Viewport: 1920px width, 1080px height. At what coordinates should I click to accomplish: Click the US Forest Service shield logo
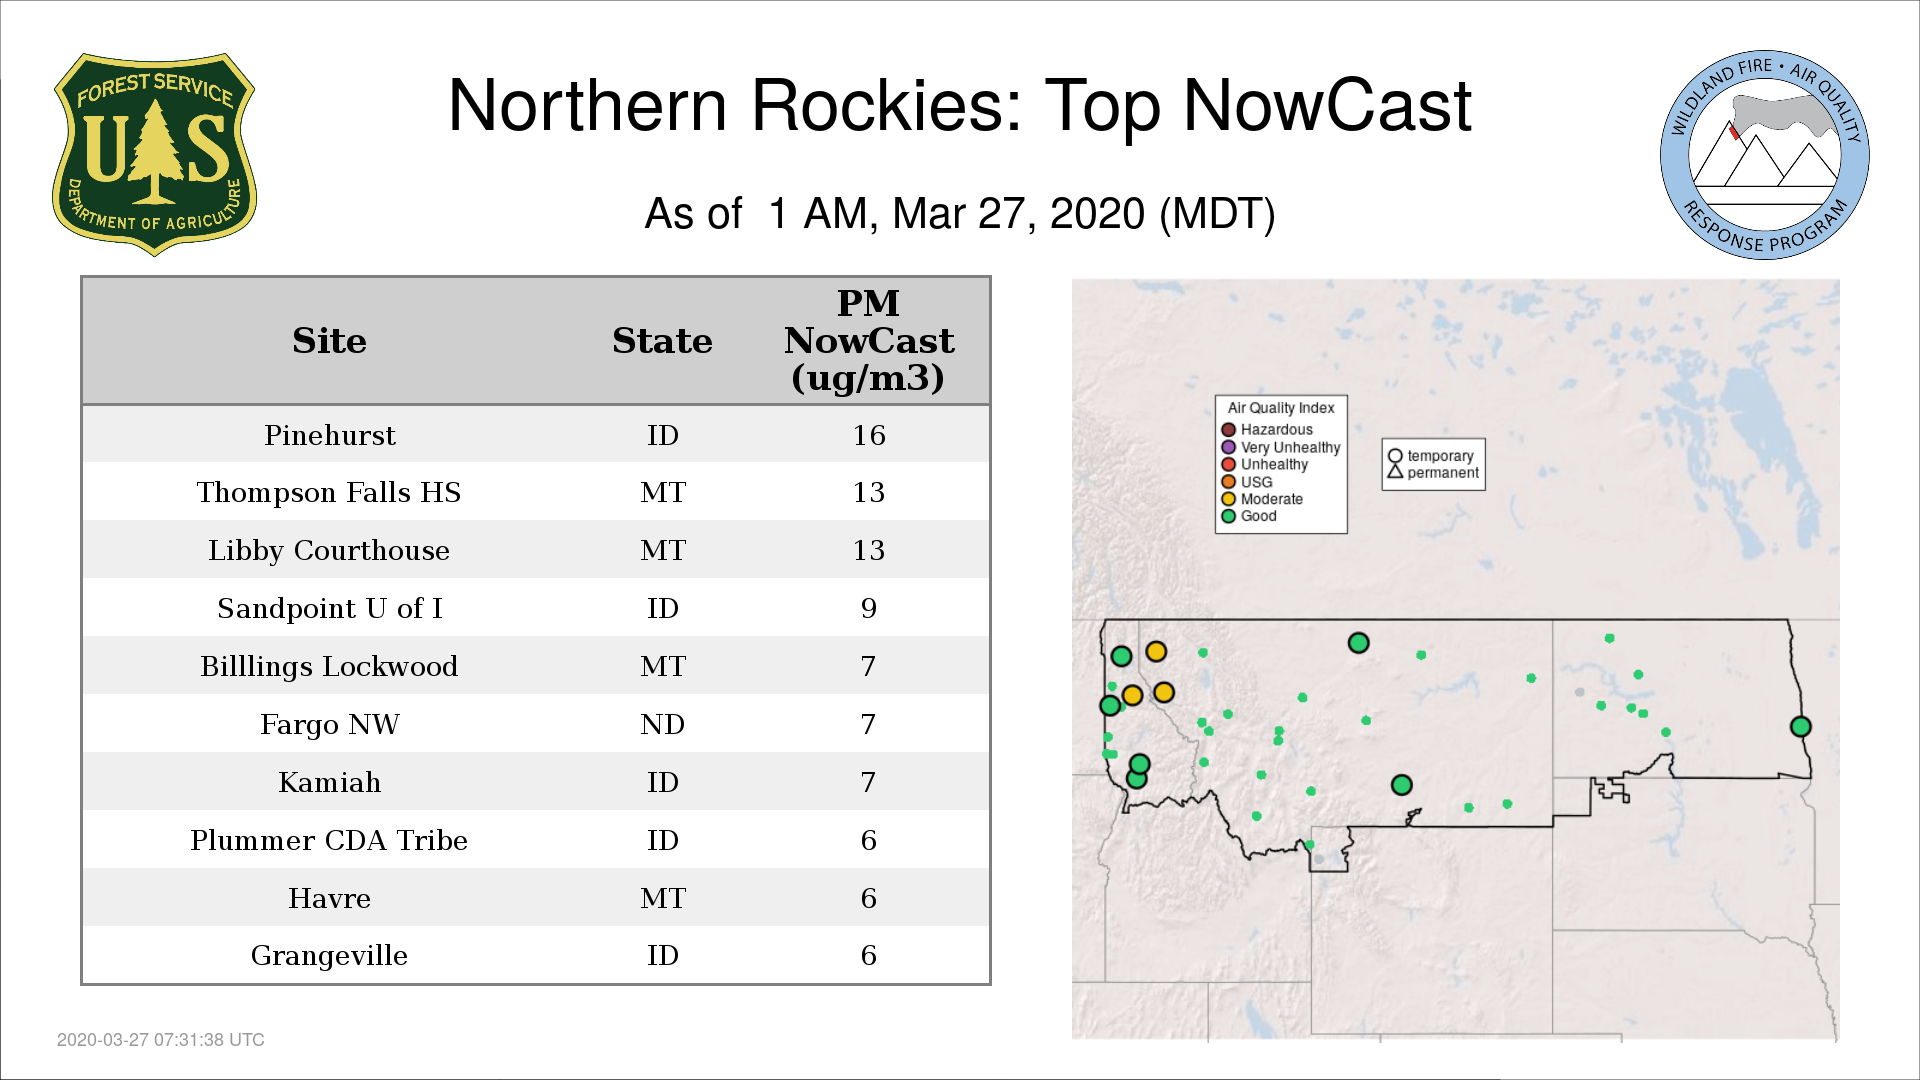pyautogui.click(x=154, y=155)
